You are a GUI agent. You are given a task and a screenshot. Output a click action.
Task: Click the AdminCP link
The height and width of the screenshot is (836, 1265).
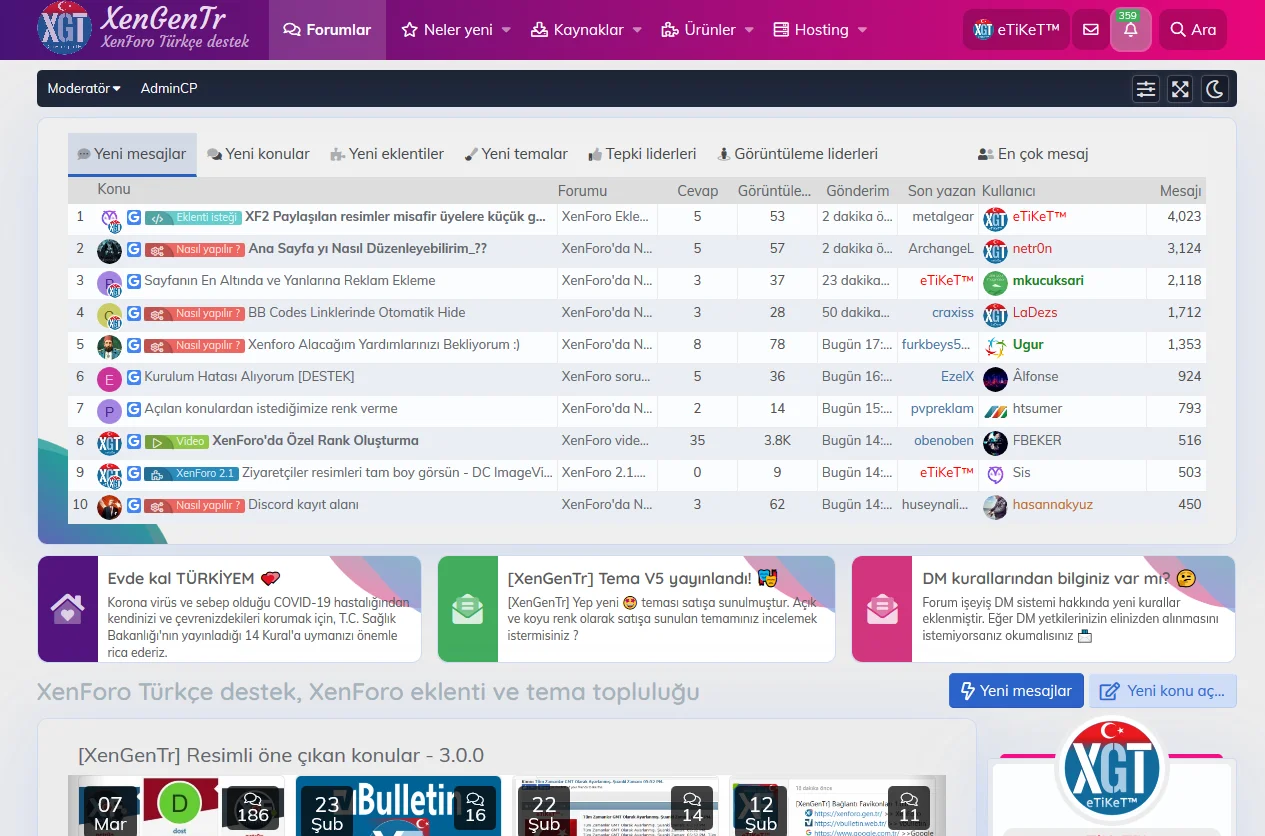169,88
